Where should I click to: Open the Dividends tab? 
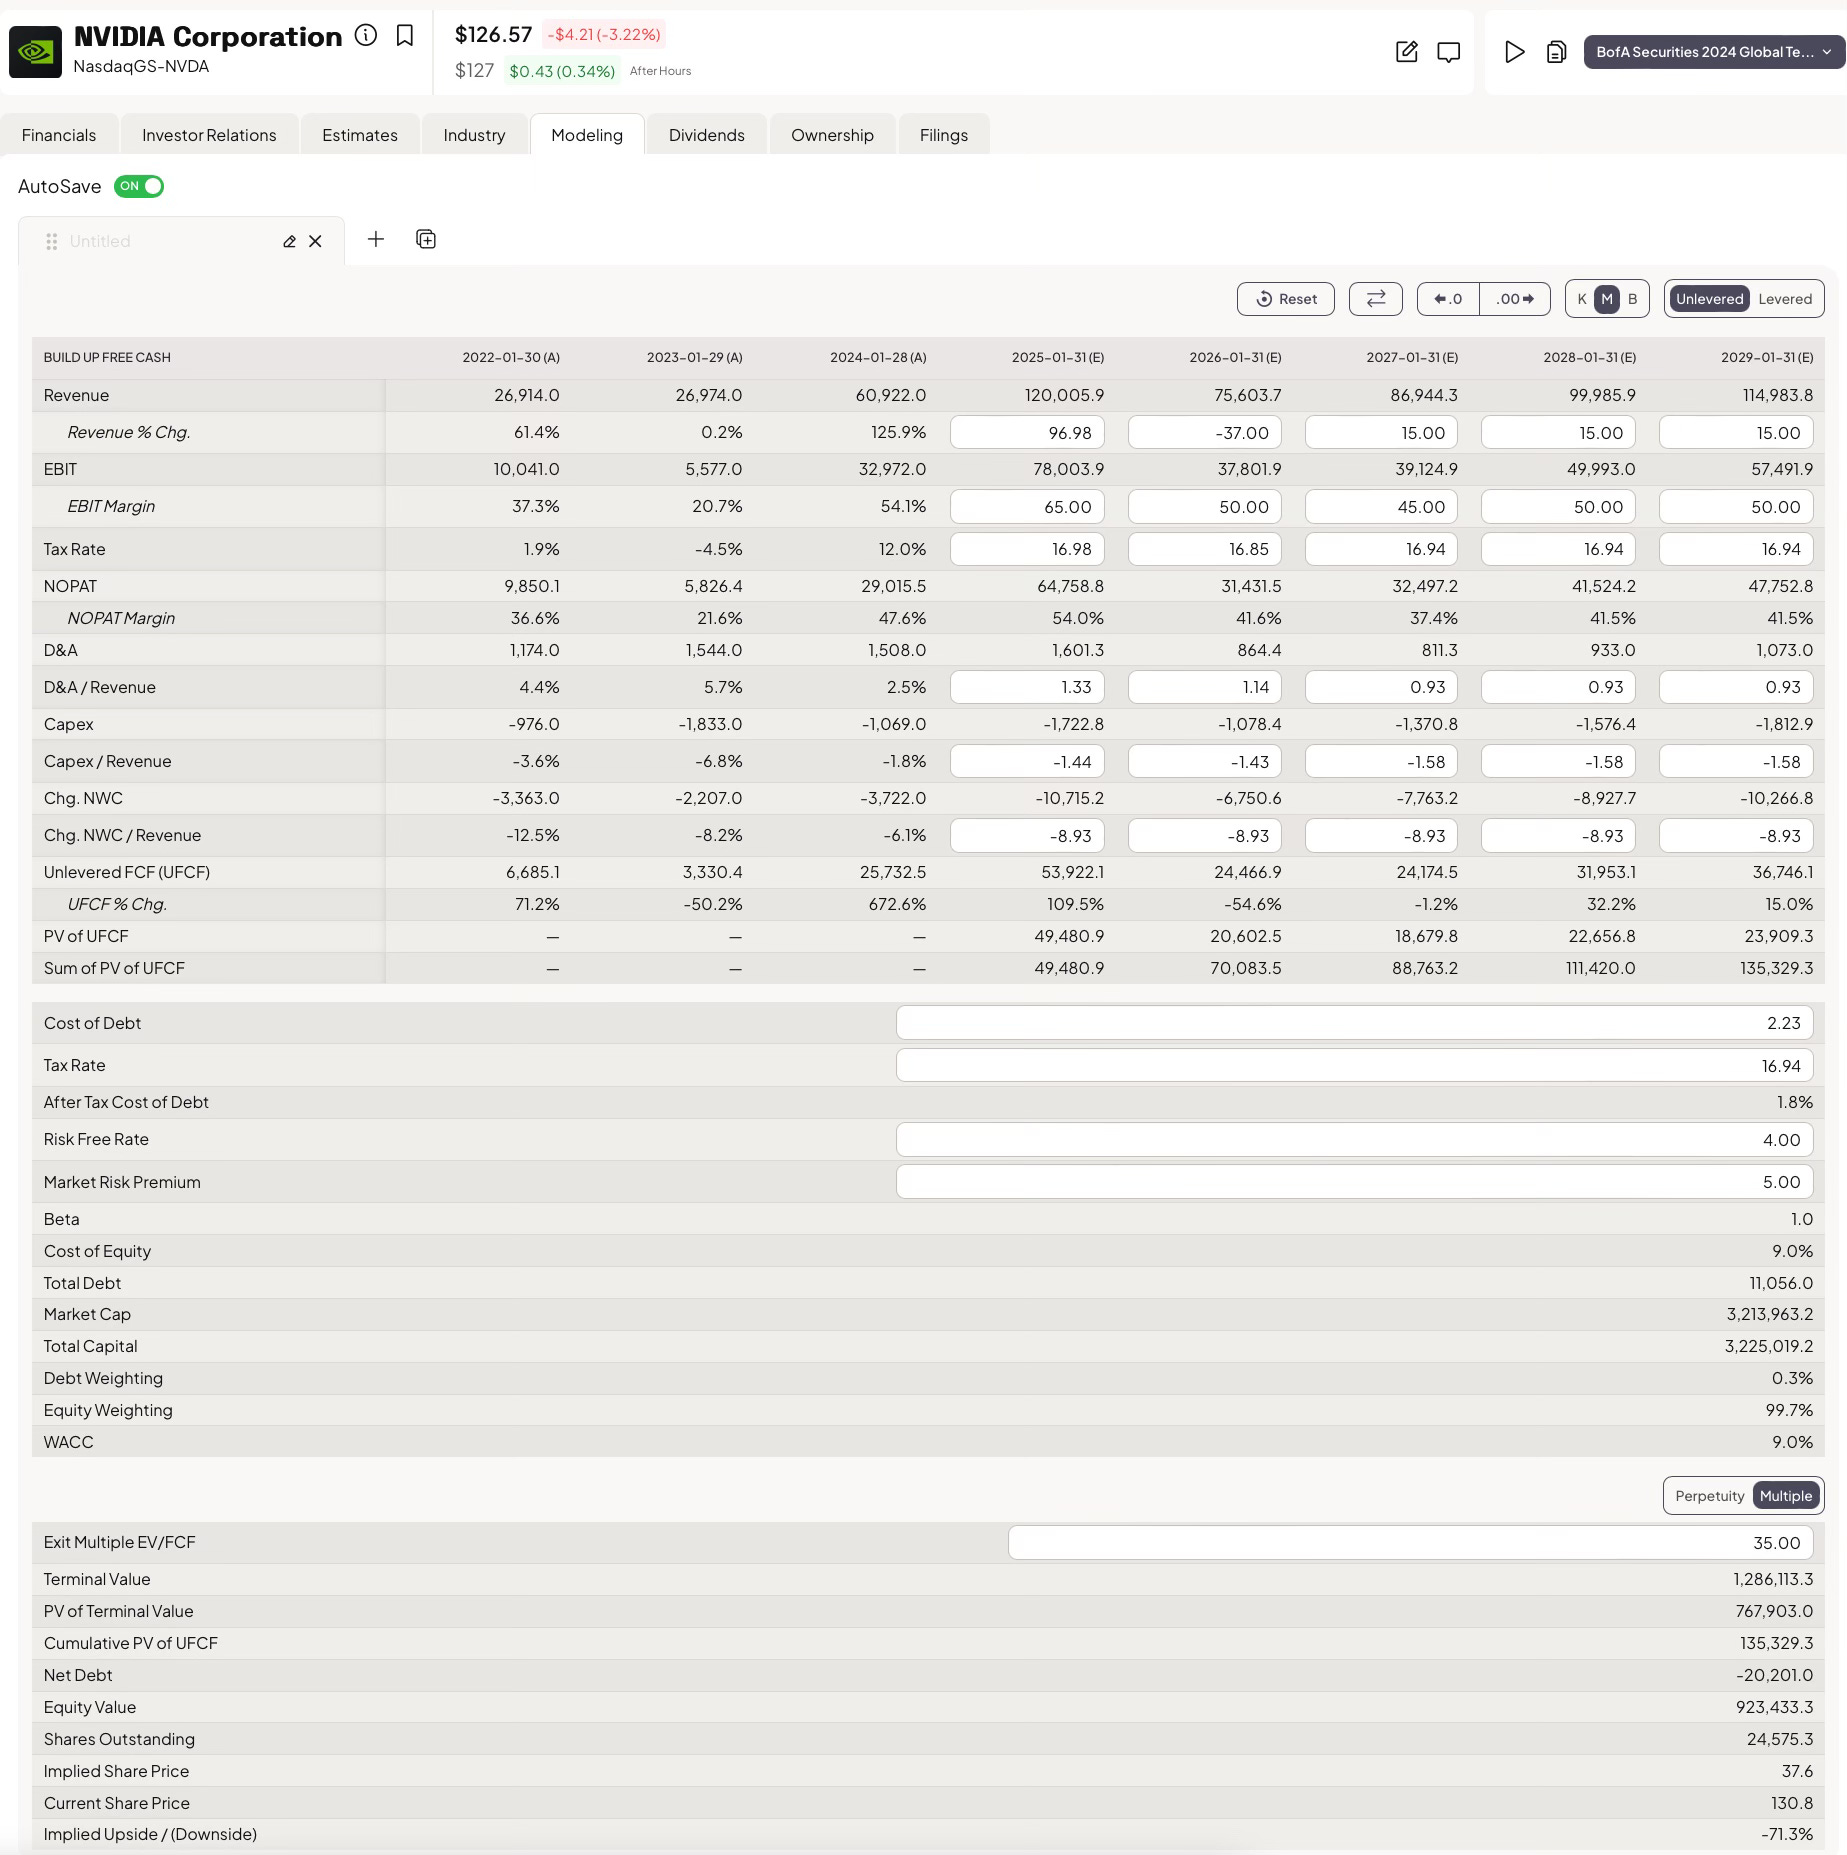(x=707, y=135)
